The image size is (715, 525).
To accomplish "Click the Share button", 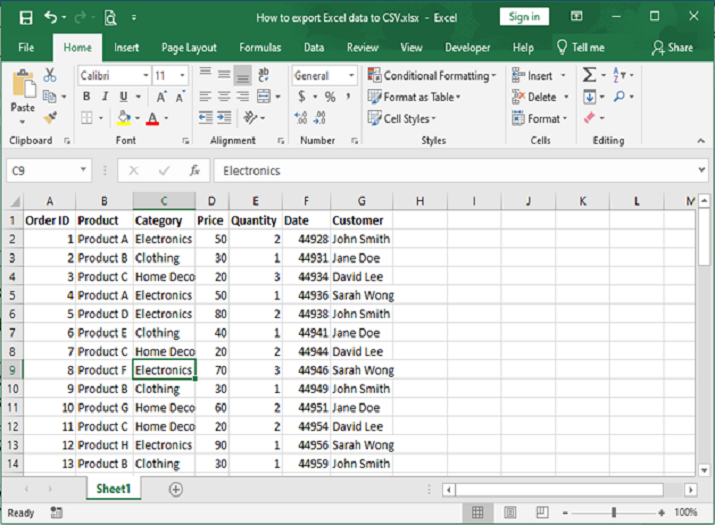I will pyautogui.click(x=672, y=47).
